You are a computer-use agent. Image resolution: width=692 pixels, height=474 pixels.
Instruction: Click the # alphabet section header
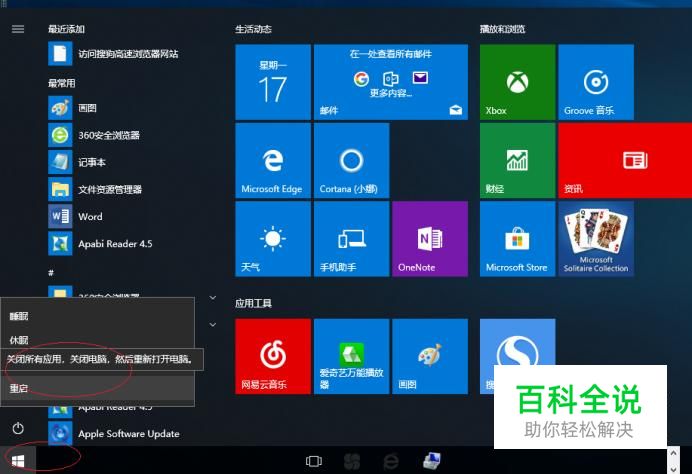tap(51, 273)
